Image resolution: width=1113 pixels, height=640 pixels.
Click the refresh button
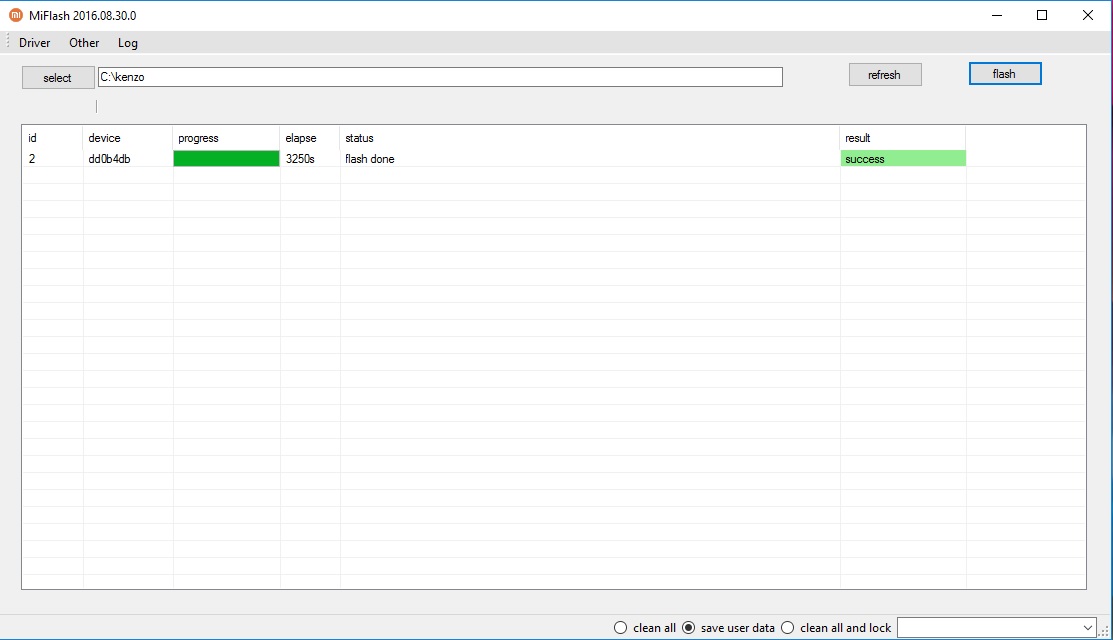[885, 75]
